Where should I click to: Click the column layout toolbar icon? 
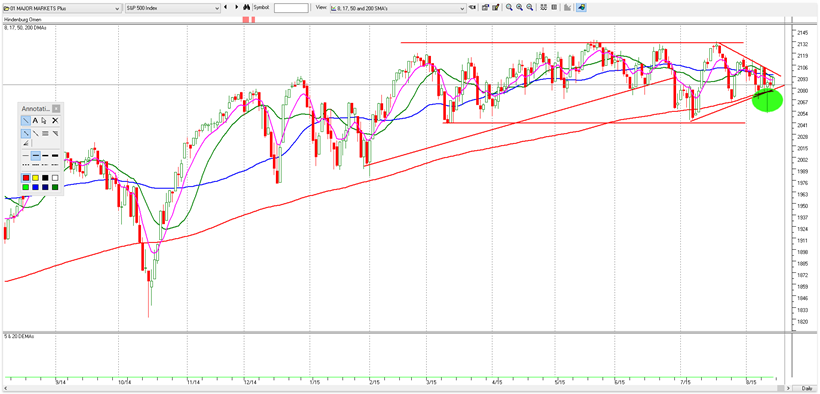click(554, 7)
